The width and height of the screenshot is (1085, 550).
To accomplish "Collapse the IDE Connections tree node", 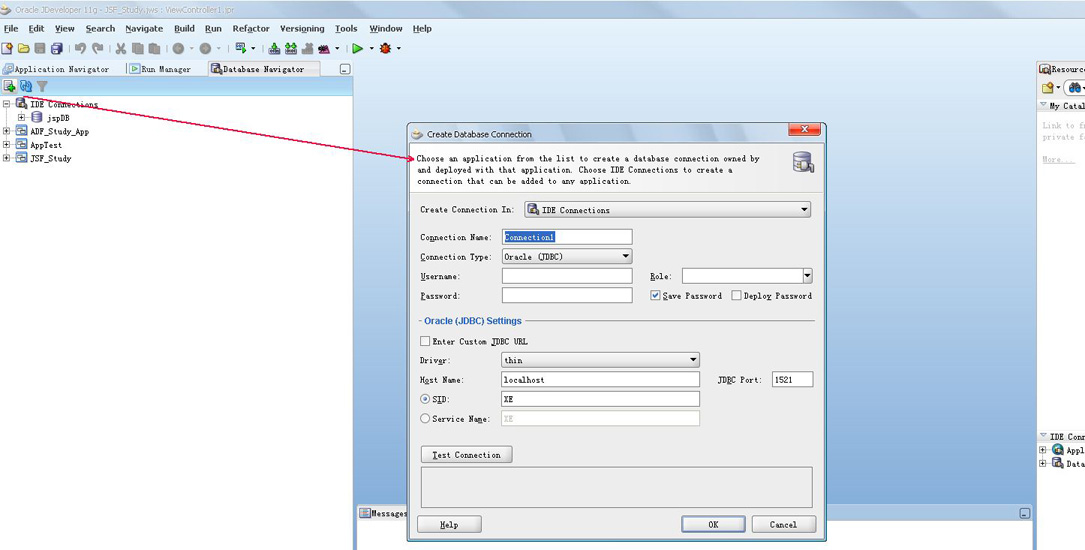I will click(x=7, y=104).
